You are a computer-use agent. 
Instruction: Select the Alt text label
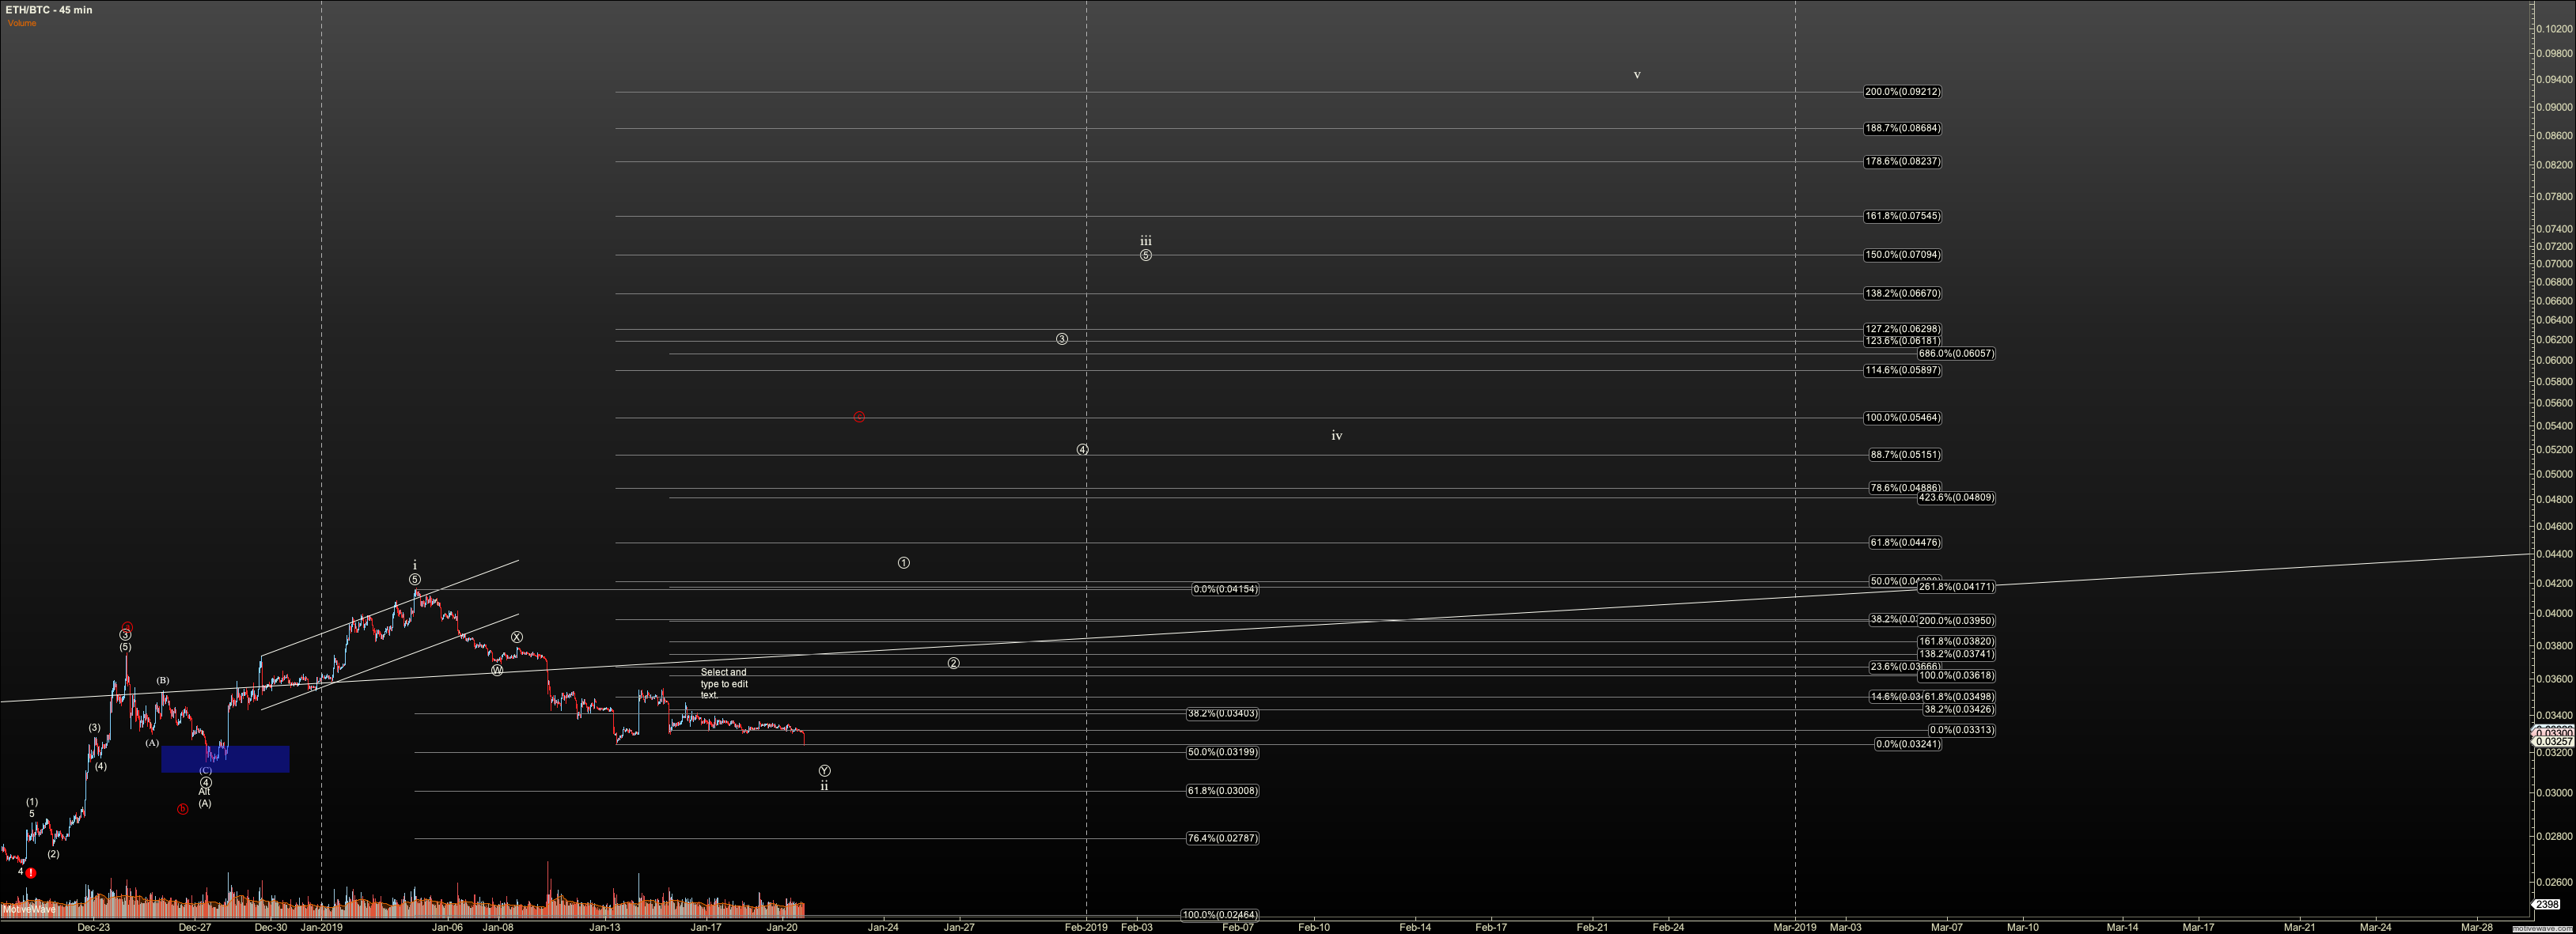coord(204,792)
